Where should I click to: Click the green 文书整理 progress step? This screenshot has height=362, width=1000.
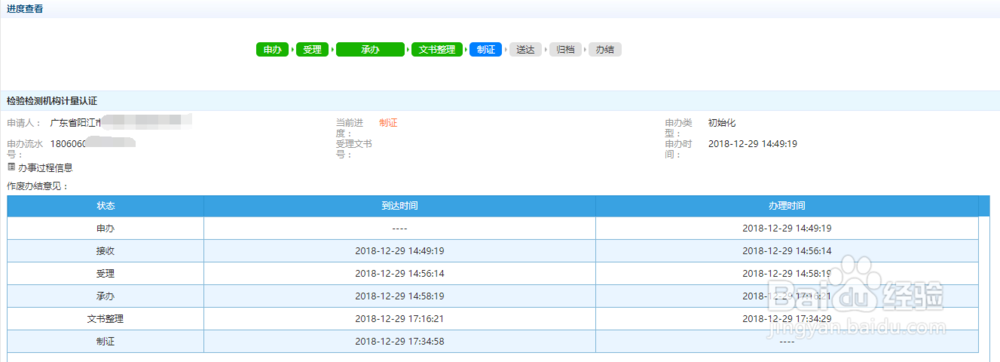(437, 50)
